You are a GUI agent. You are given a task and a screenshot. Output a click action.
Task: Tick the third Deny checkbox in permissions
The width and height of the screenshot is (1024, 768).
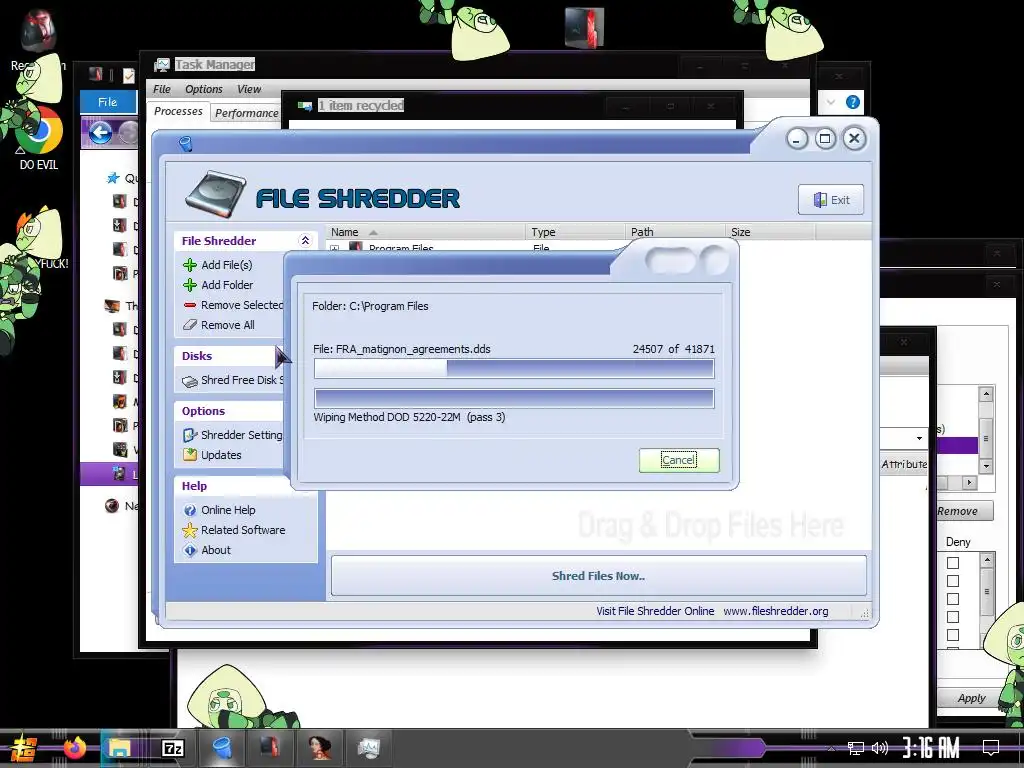(953, 599)
